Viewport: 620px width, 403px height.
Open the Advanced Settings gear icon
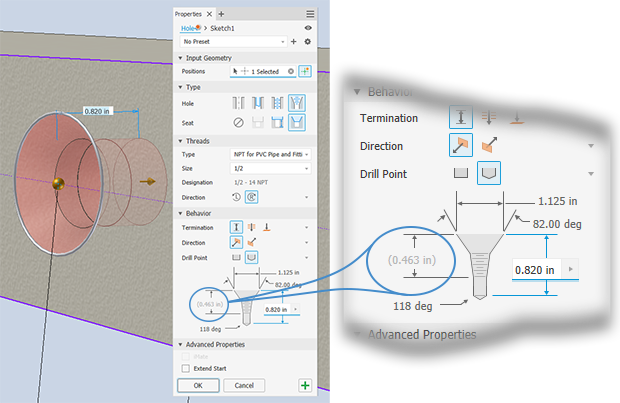coord(308,42)
